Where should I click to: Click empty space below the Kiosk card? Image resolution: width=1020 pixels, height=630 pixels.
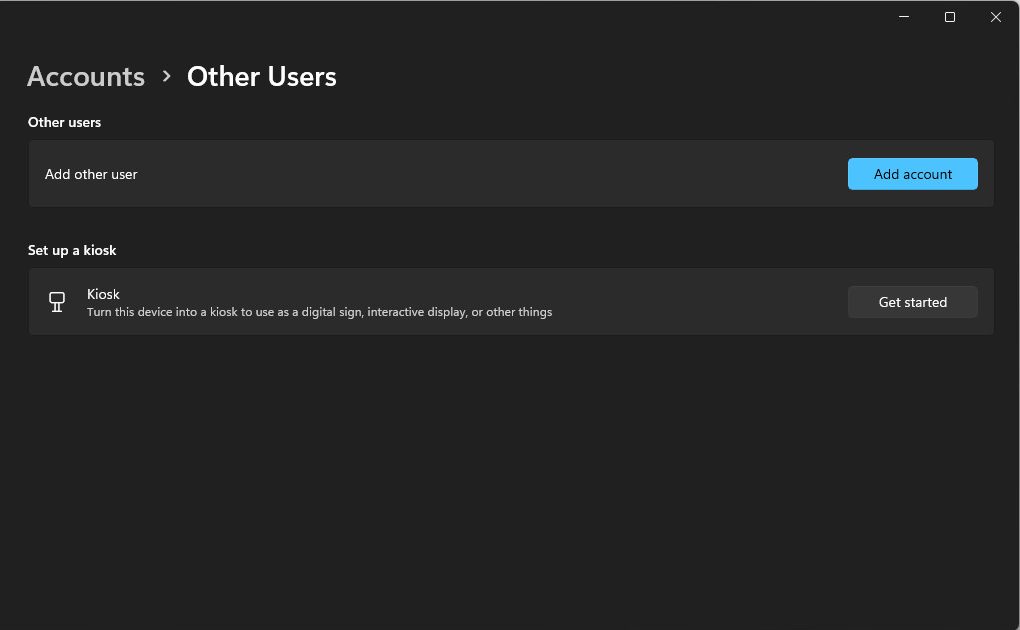point(510,470)
